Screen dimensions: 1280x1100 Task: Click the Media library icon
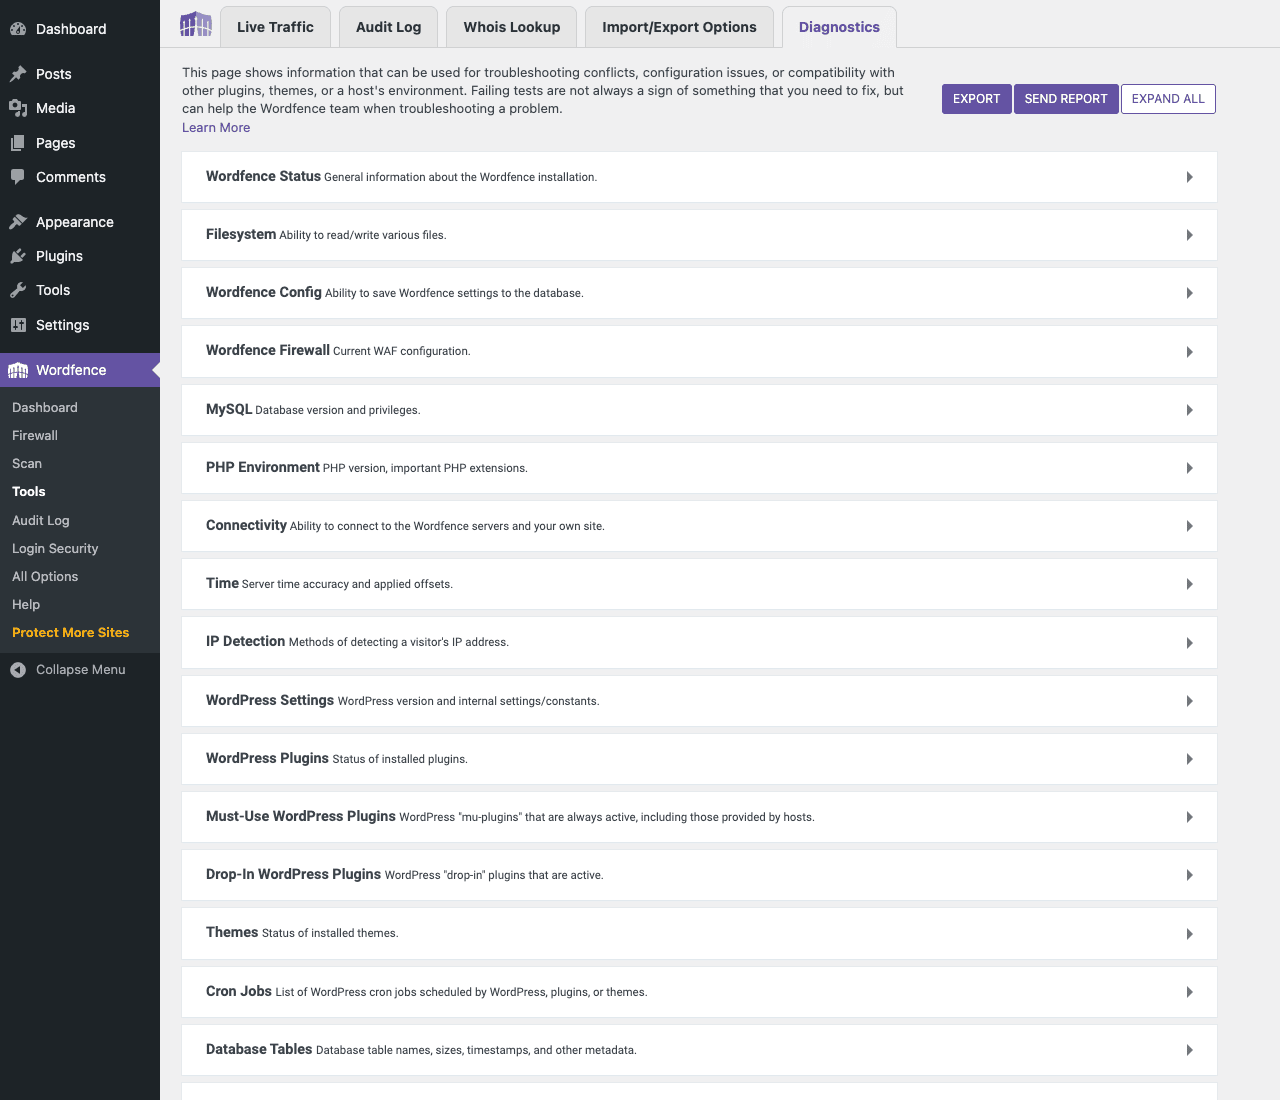[18, 108]
